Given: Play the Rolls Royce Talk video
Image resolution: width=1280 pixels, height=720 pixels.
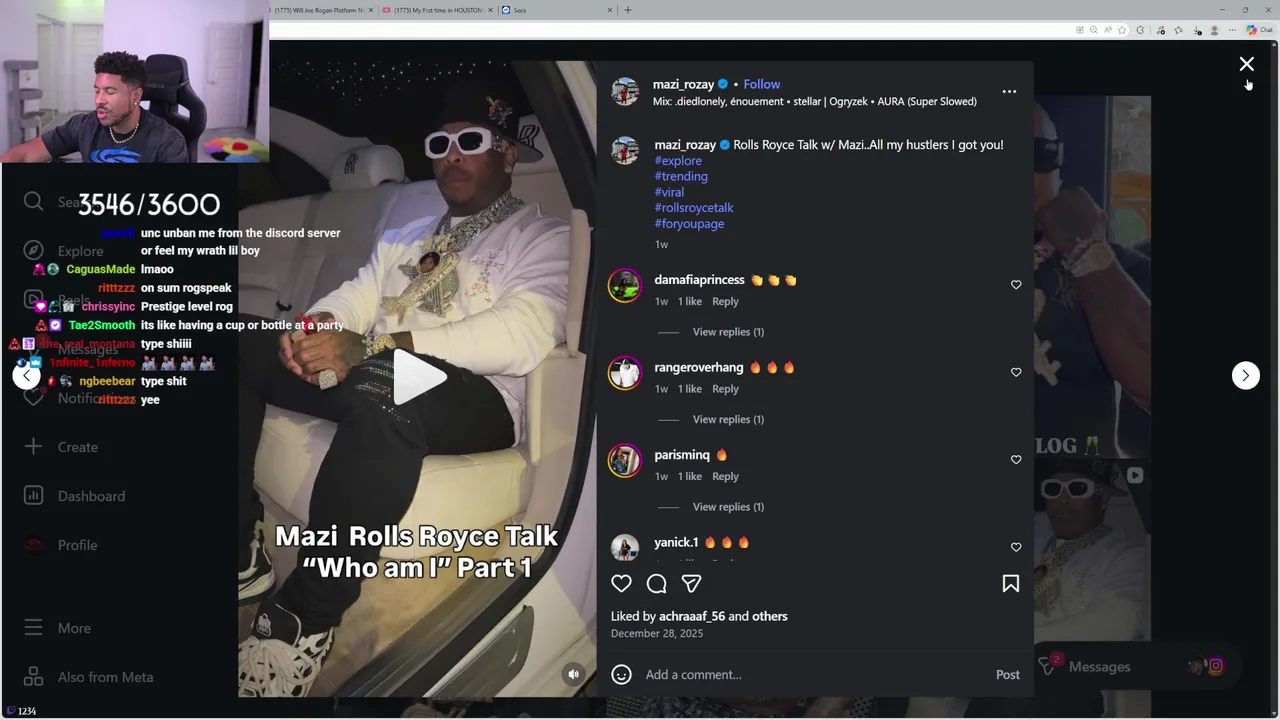Looking at the screenshot, I should [x=418, y=377].
